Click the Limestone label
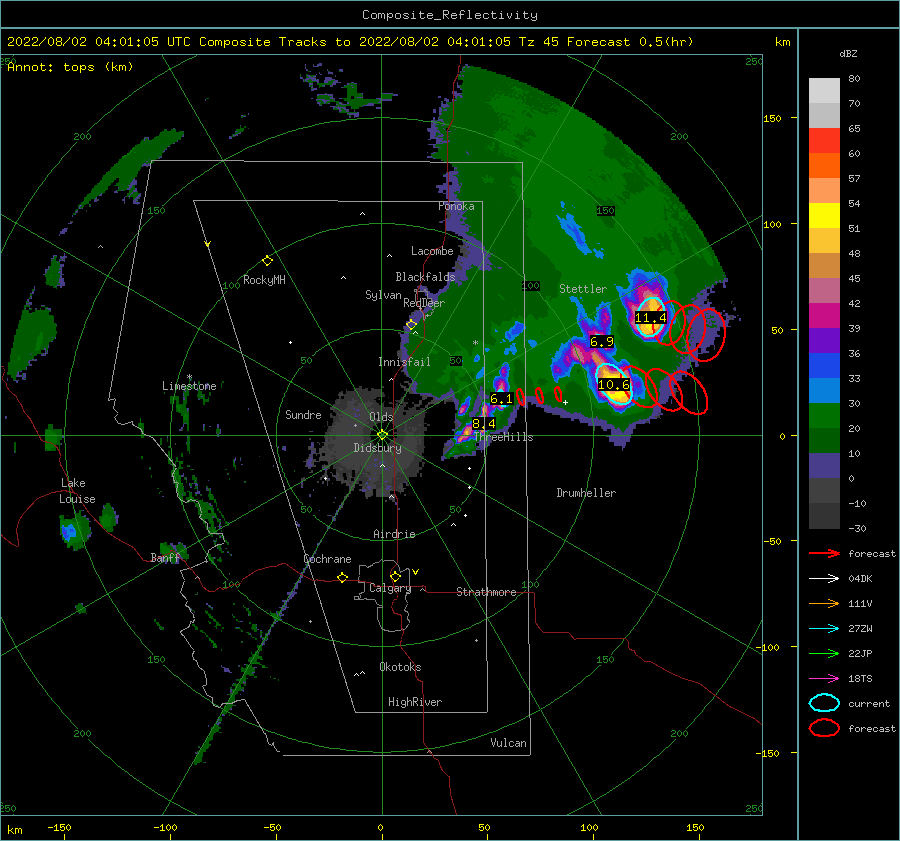 coord(189,386)
